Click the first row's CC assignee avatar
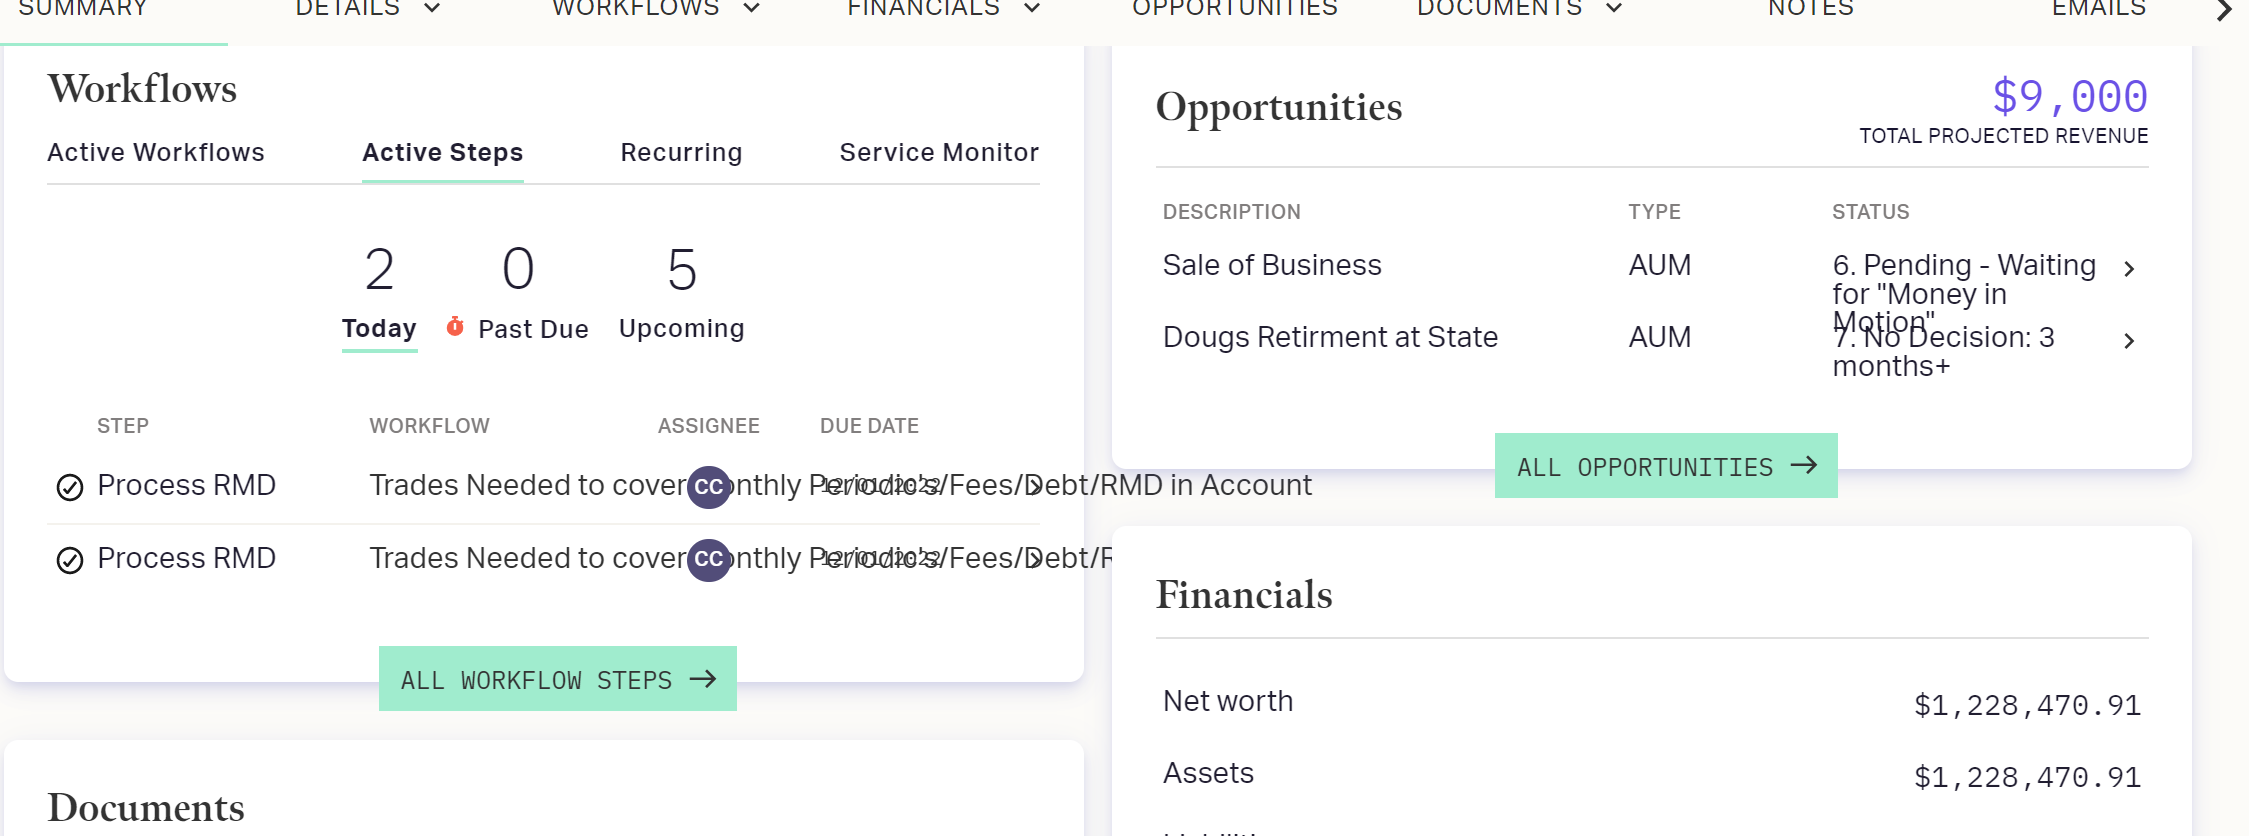 [709, 487]
